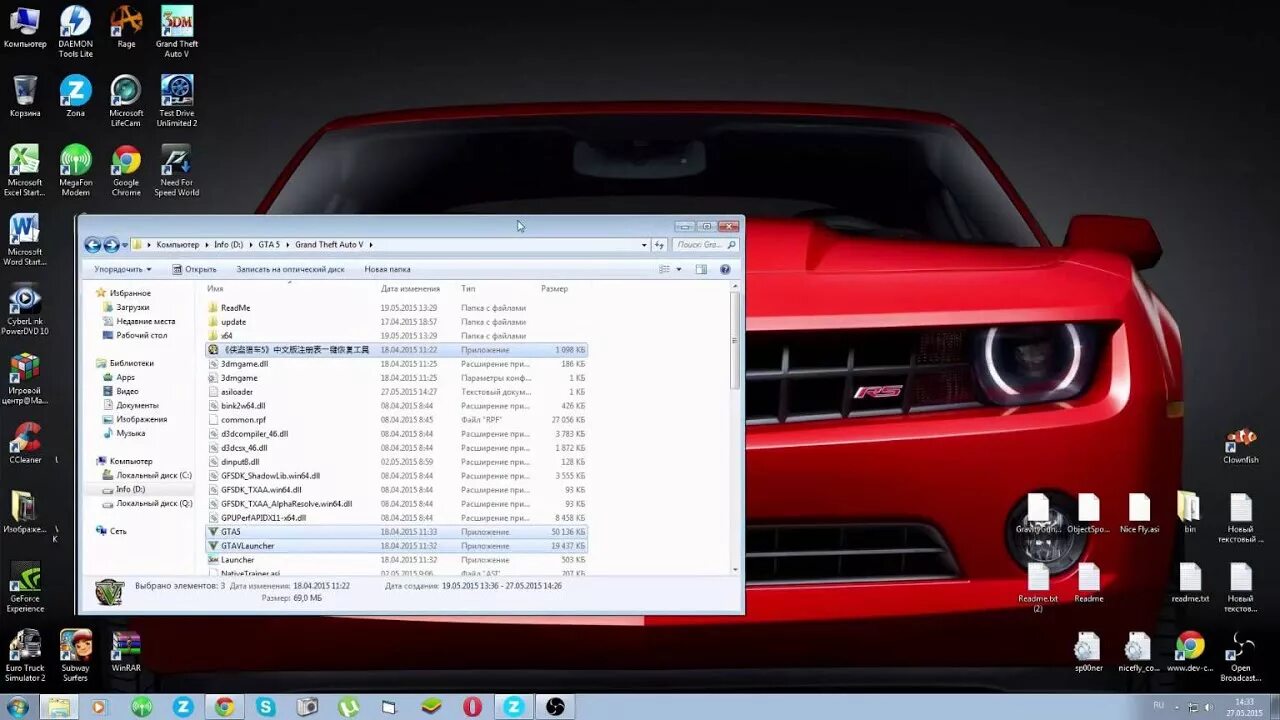Open Nice Fly.asi file on desktop
1280x720 pixels.
[x=1139, y=514]
